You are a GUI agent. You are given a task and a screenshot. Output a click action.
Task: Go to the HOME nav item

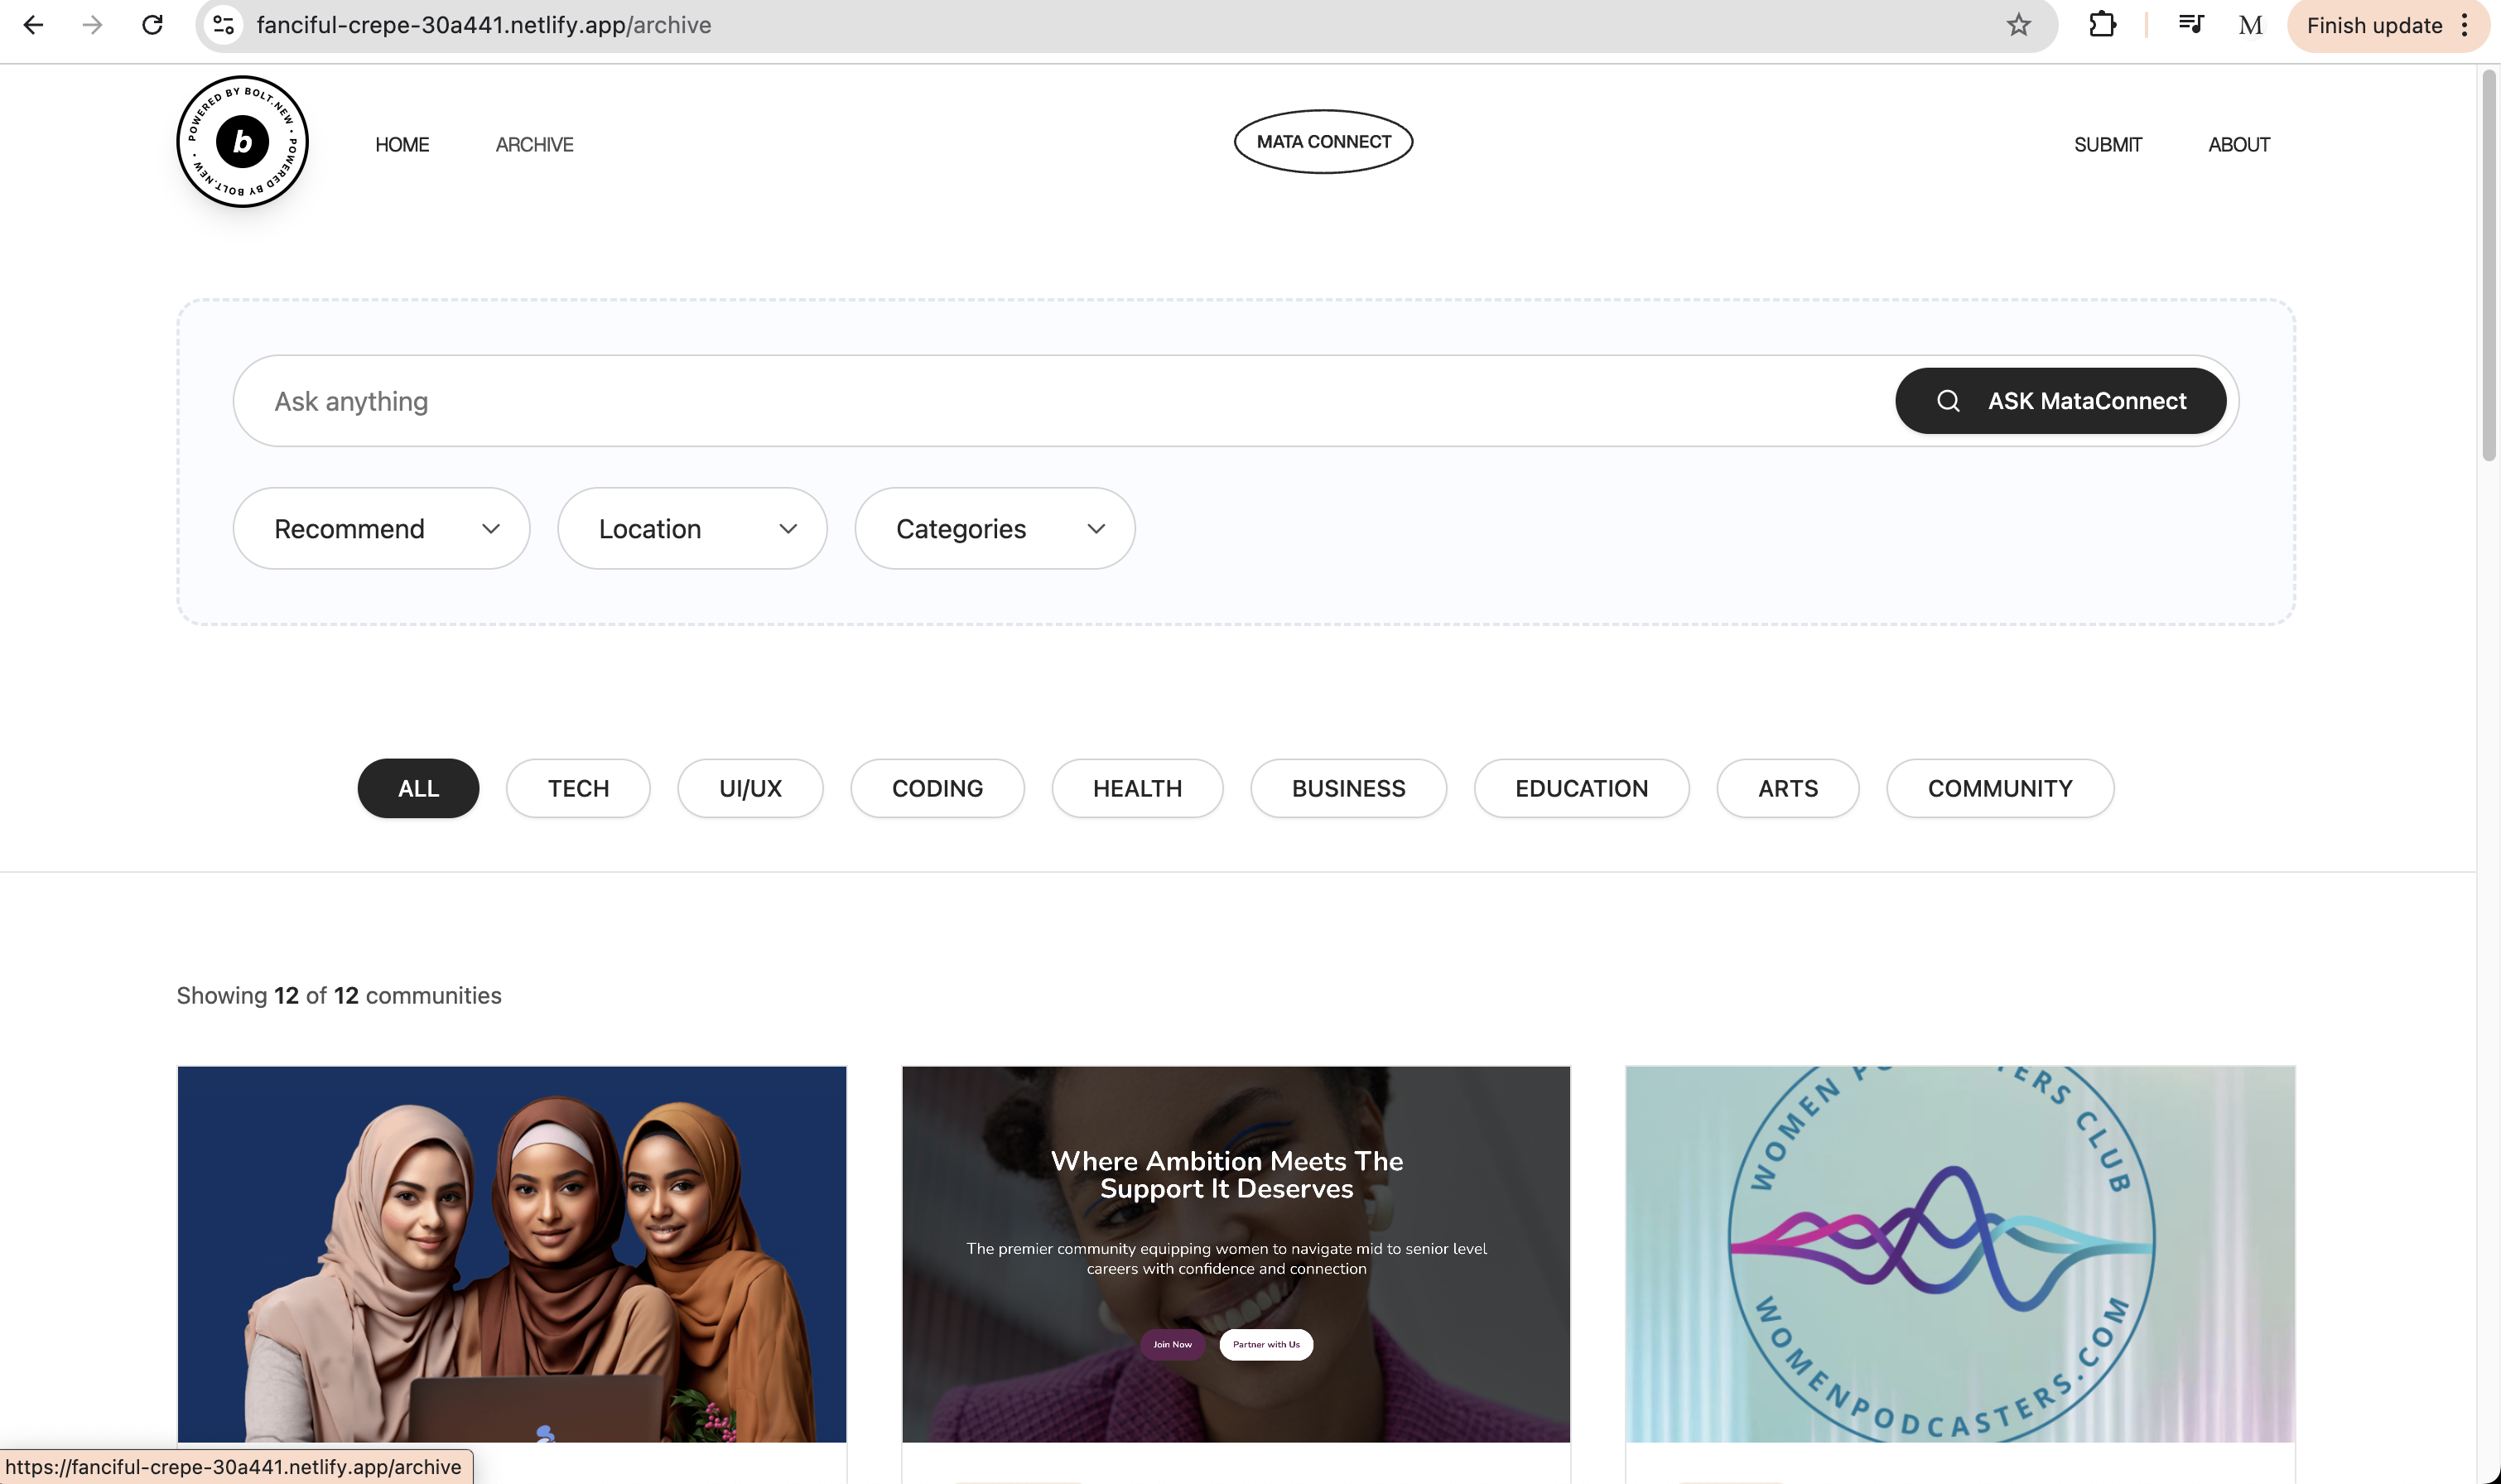pyautogui.click(x=402, y=145)
